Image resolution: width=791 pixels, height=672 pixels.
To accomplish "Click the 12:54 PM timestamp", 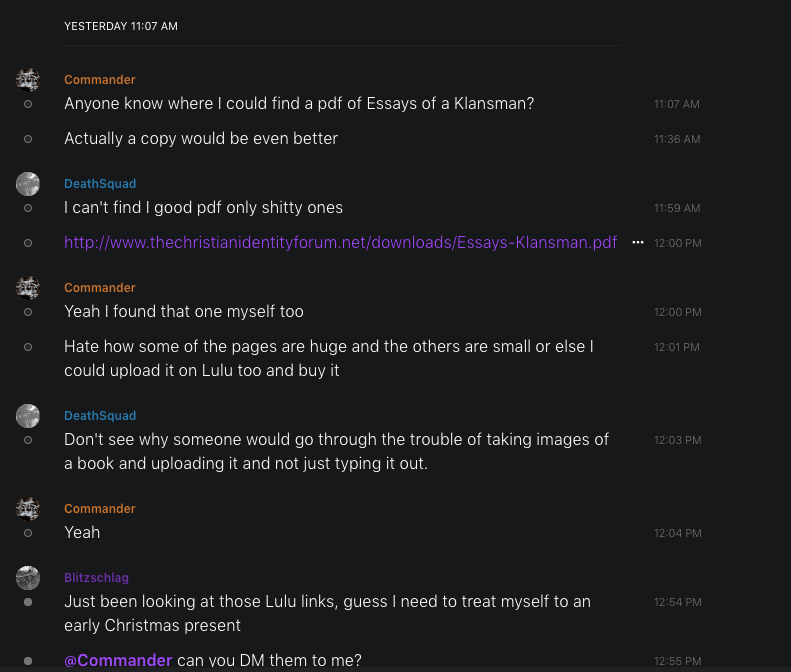I will (677, 602).
